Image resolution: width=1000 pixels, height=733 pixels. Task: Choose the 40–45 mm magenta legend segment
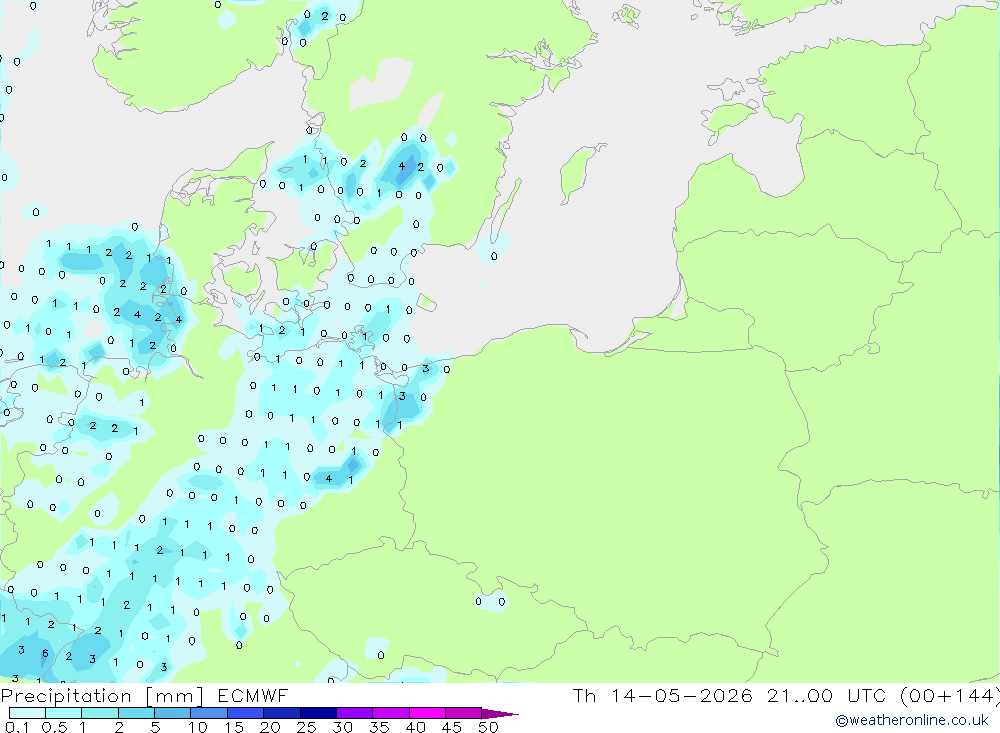coord(427,713)
